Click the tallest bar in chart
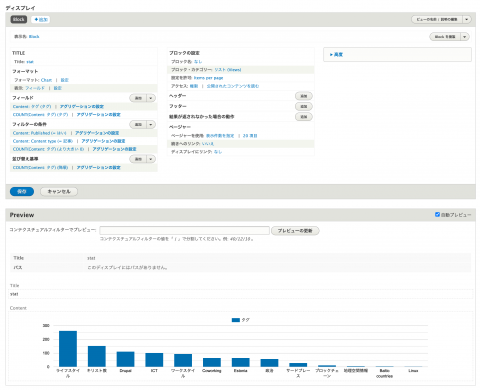The height and width of the screenshot is (390, 480). pos(68,349)
